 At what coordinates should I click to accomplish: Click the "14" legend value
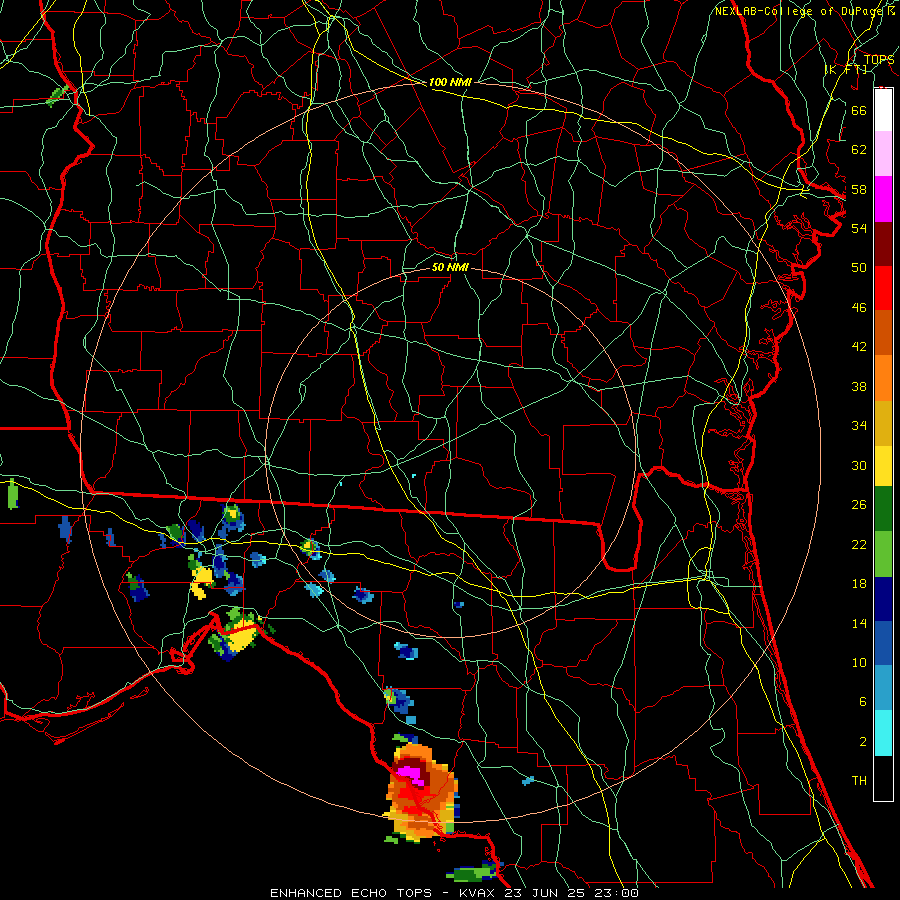859,623
